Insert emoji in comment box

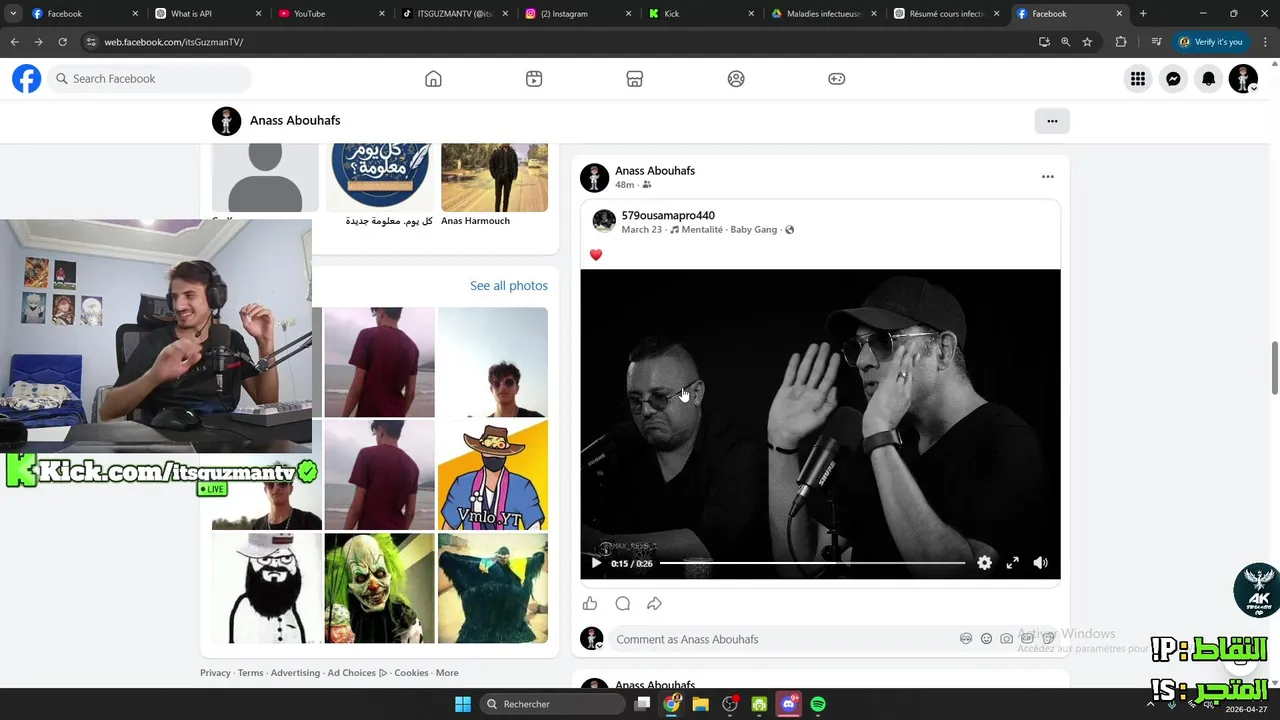click(986, 639)
